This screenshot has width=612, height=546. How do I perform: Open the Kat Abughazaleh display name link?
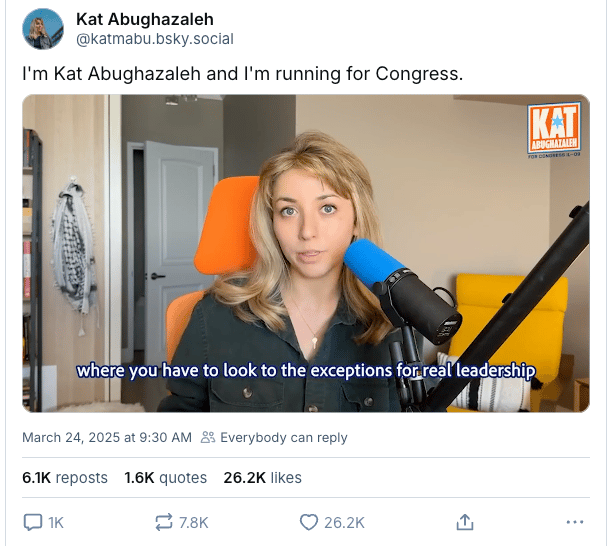(145, 19)
